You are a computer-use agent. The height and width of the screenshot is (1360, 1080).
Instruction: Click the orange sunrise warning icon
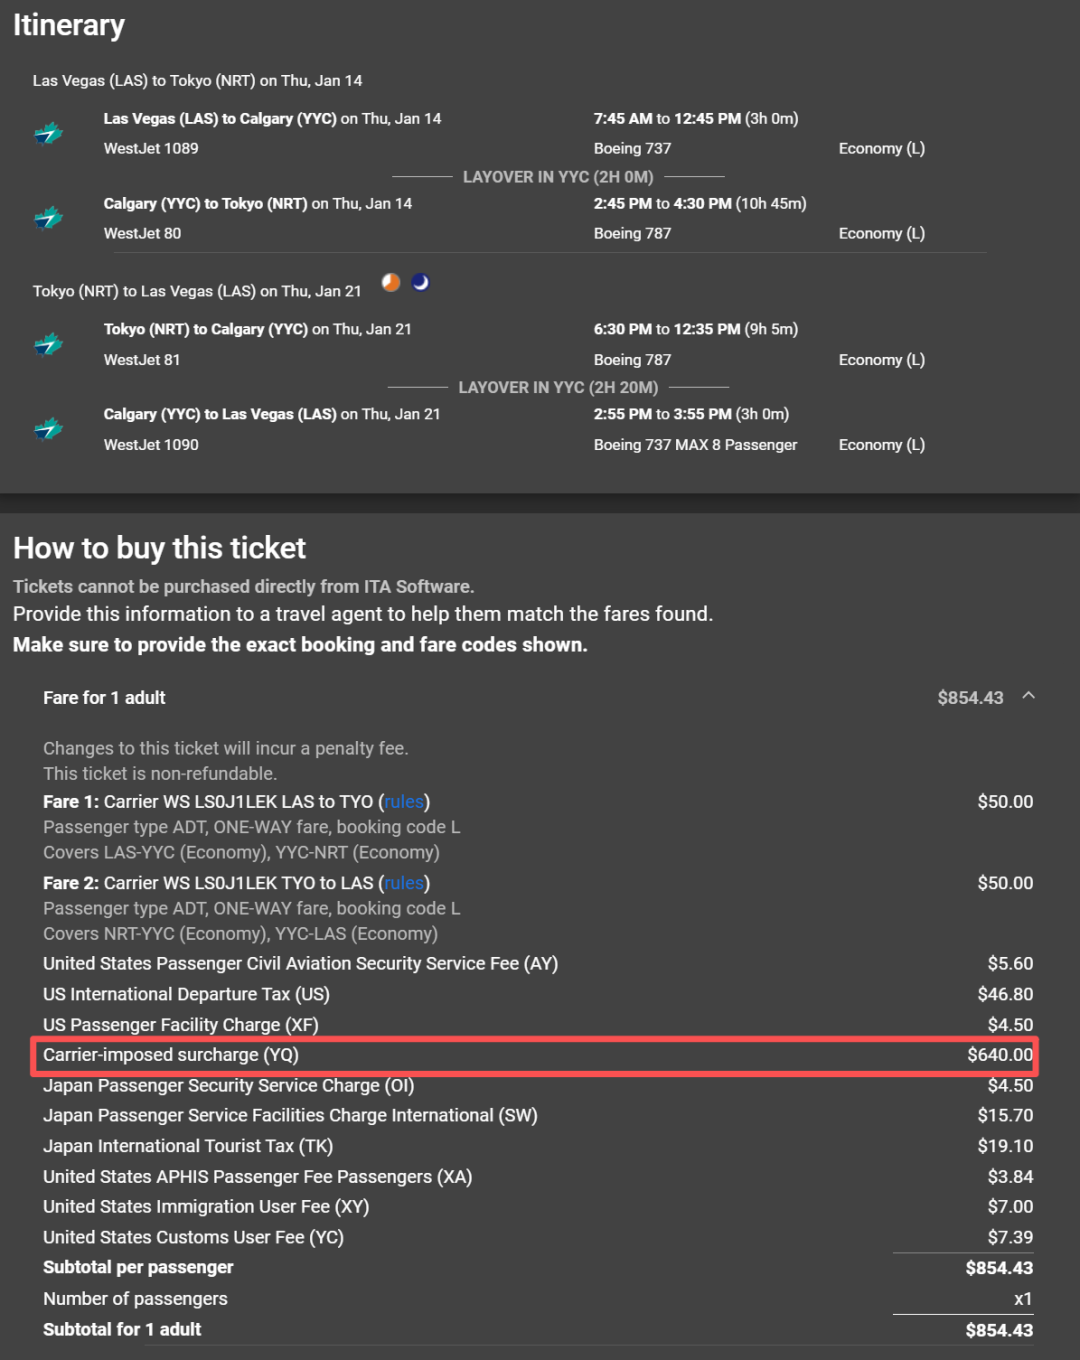391,283
